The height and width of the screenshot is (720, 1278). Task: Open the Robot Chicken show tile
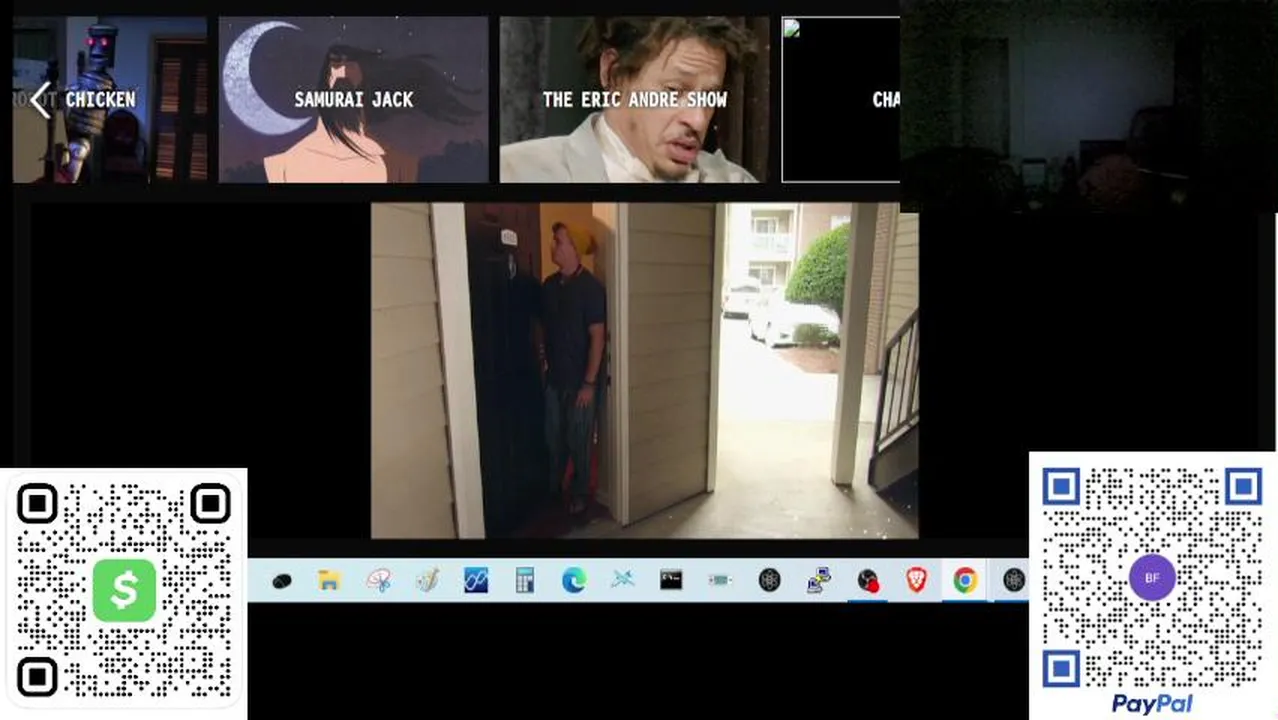[110, 99]
